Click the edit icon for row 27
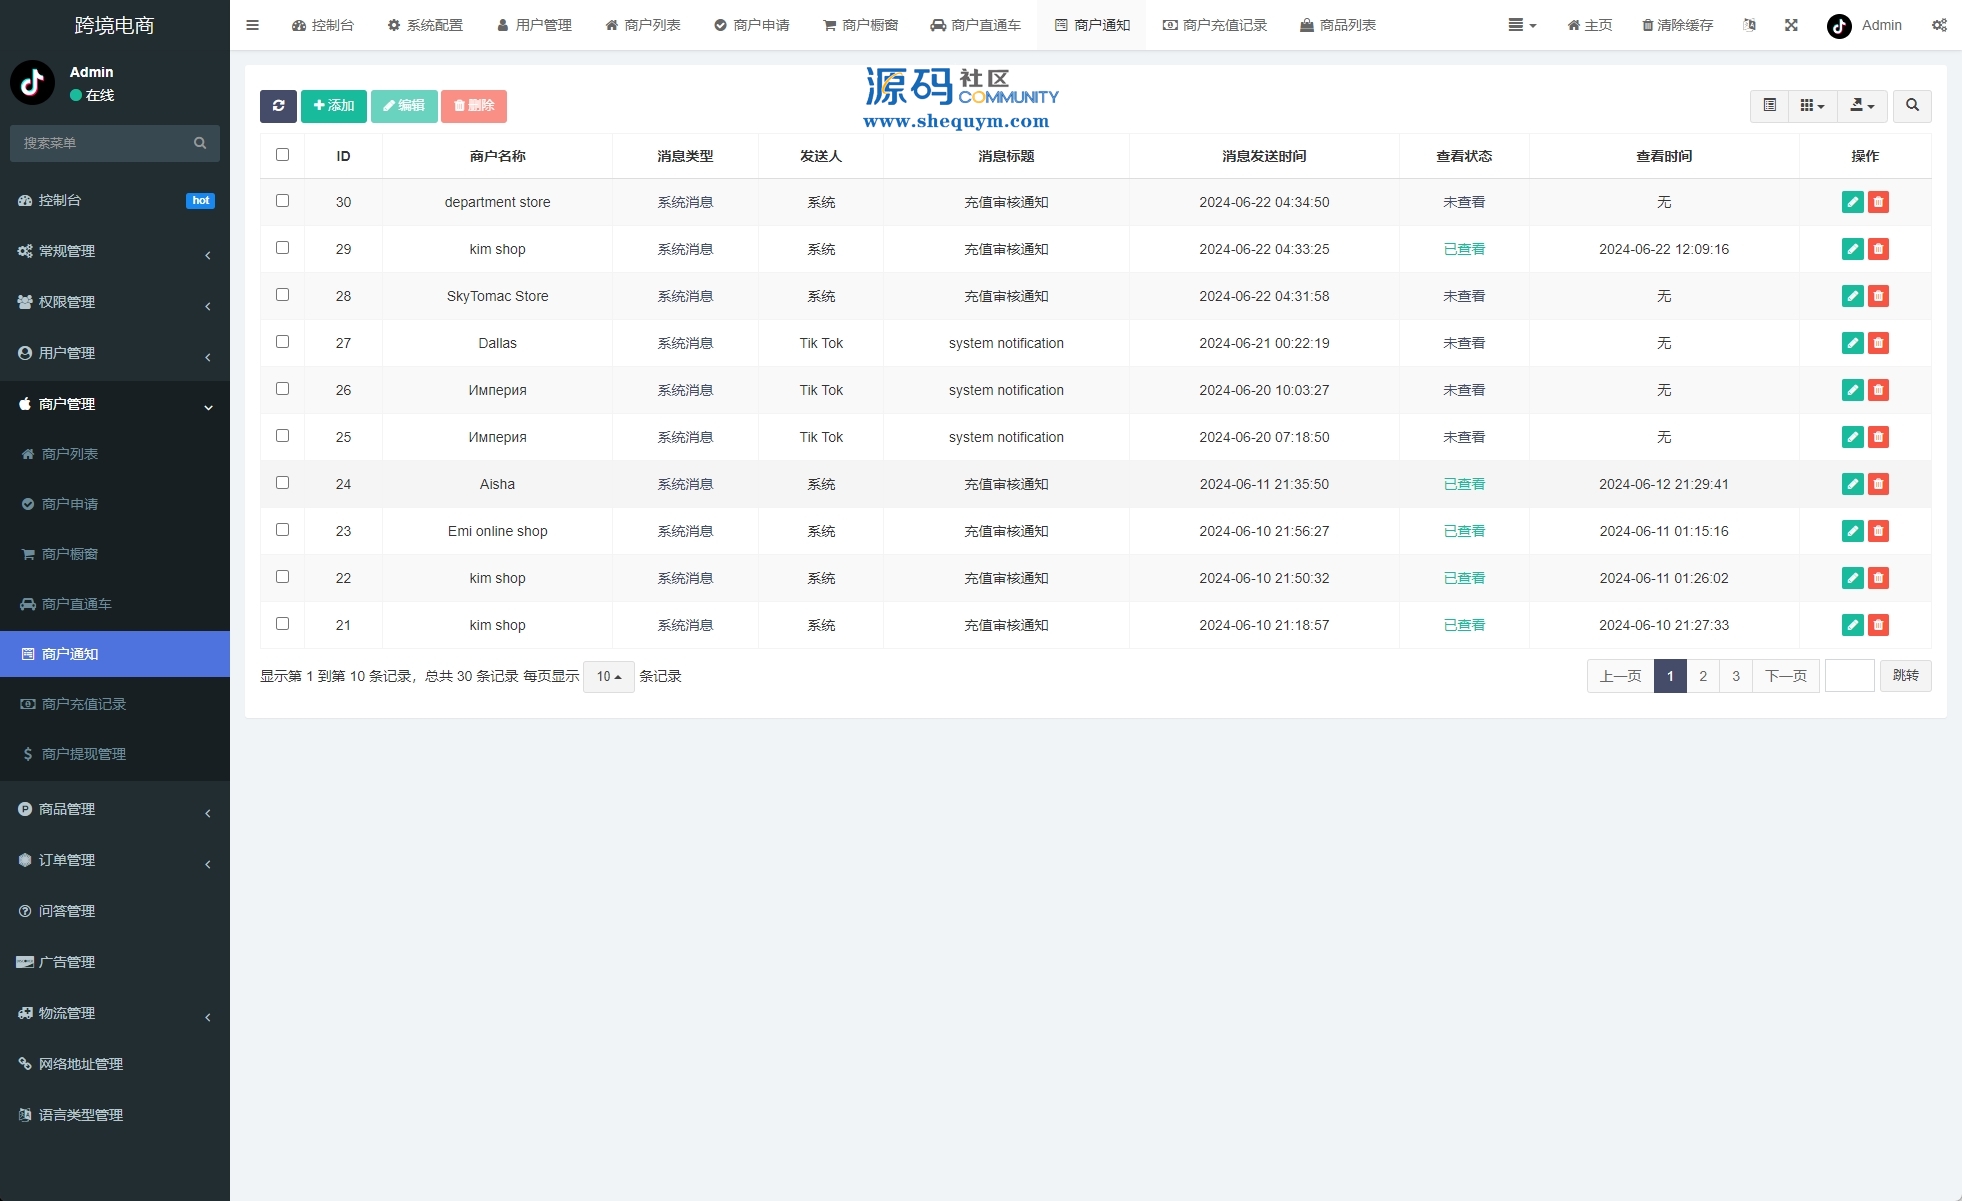Viewport: 1962px width, 1201px height. [x=1852, y=343]
